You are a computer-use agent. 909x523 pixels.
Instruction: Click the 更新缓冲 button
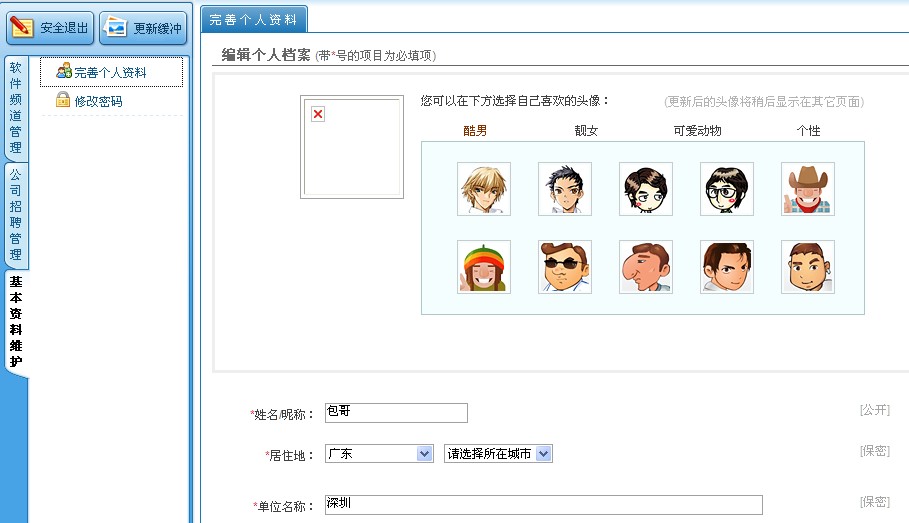tap(143, 28)
